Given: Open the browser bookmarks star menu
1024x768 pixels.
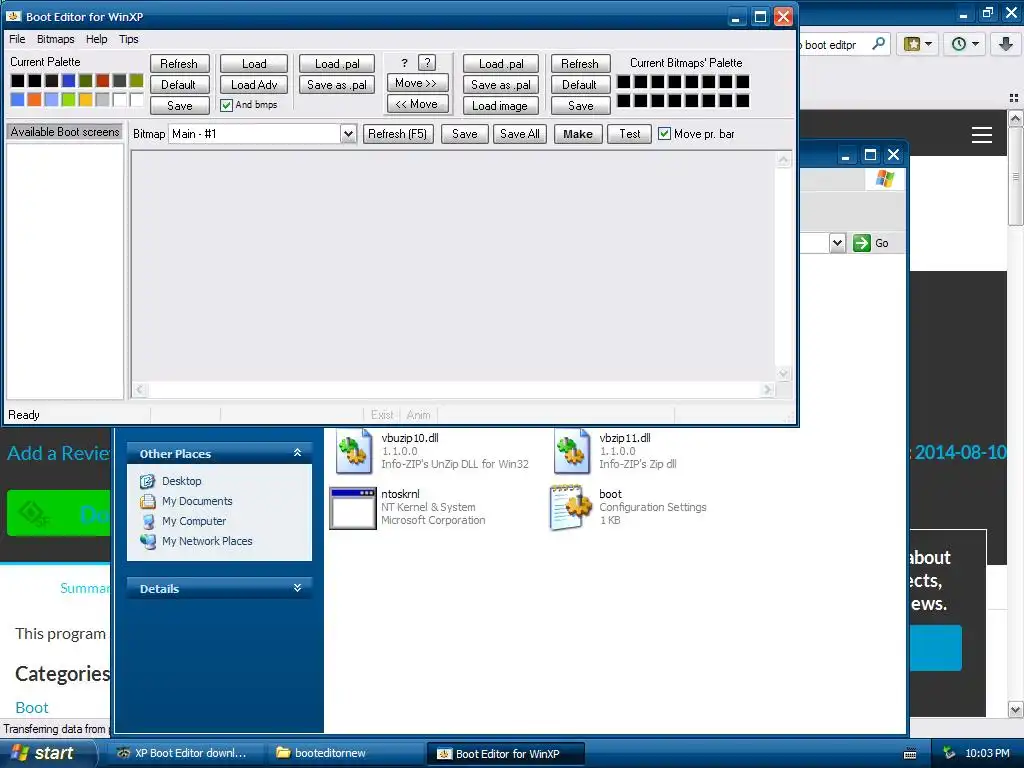Looking at the screenshot, I should (x=918, y=44).
